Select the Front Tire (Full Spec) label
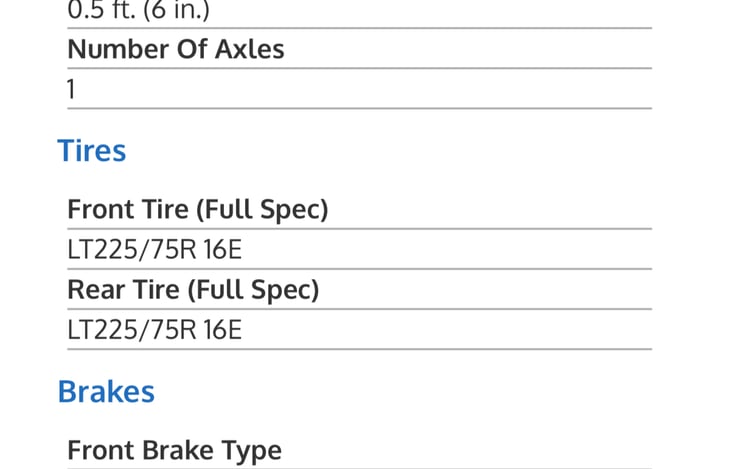Screen dimensions: 731x469 click(x=197, y=210)
